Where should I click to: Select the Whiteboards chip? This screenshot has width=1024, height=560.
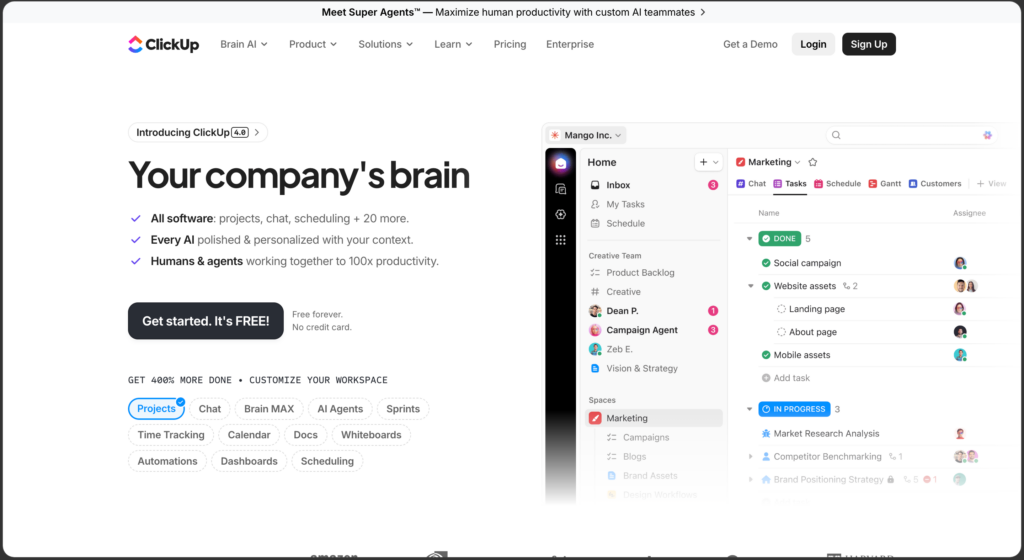click(x=371, y=435)
